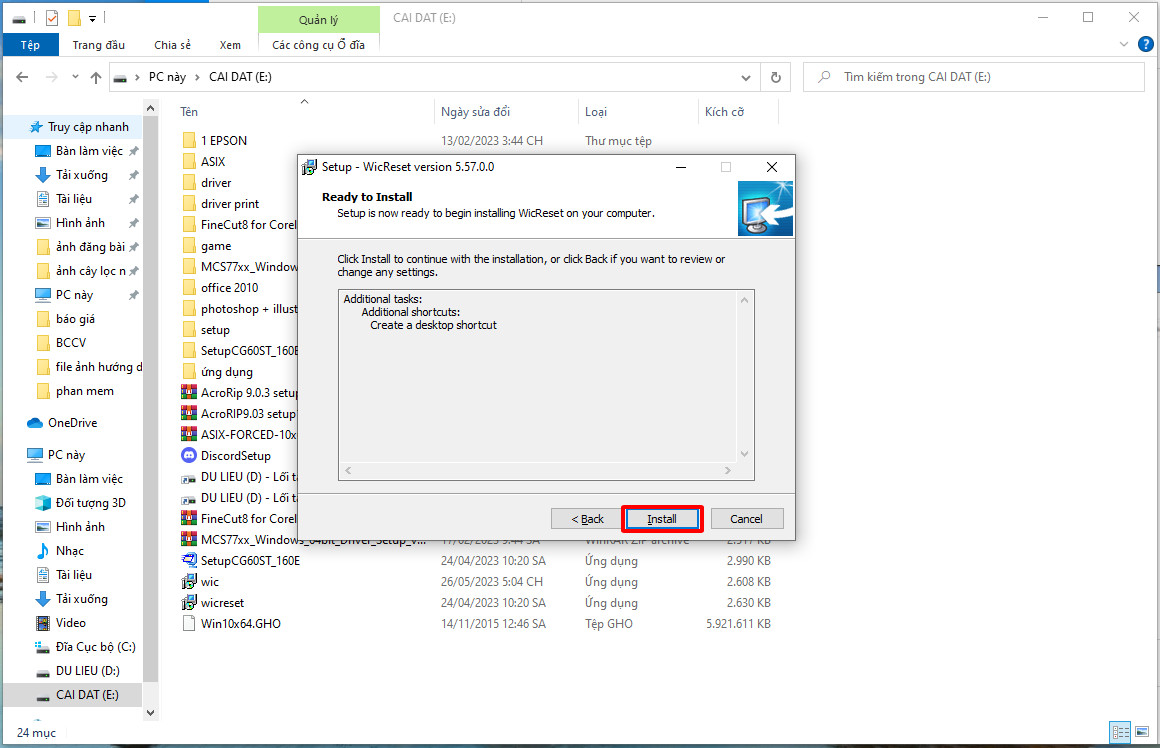Select the wic application file icon
The image size is (1160, 748).
(189, 582)
